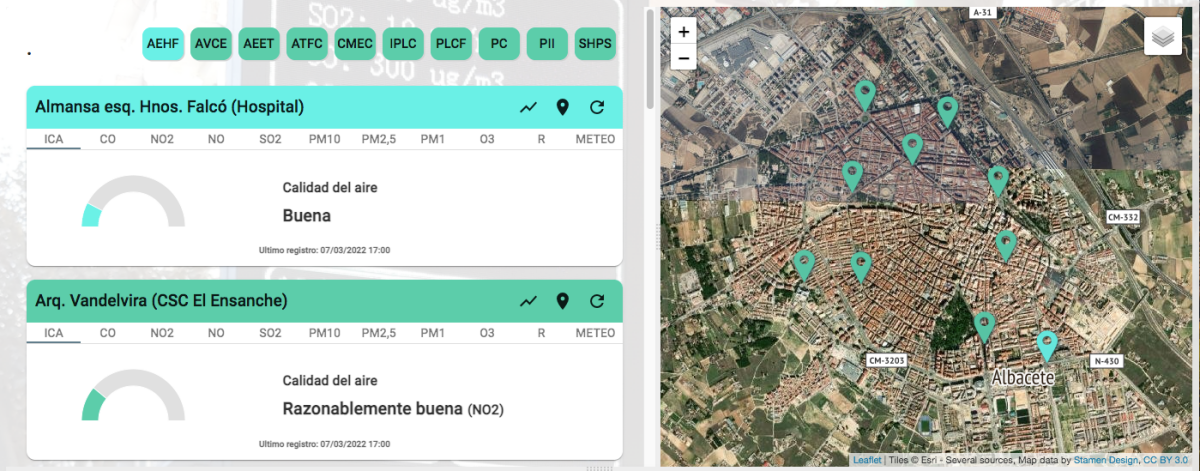Open O3 tab in Arq. Vandelvira card
1200x471 pixels.
pyautogui.click(x=487, y=332)
